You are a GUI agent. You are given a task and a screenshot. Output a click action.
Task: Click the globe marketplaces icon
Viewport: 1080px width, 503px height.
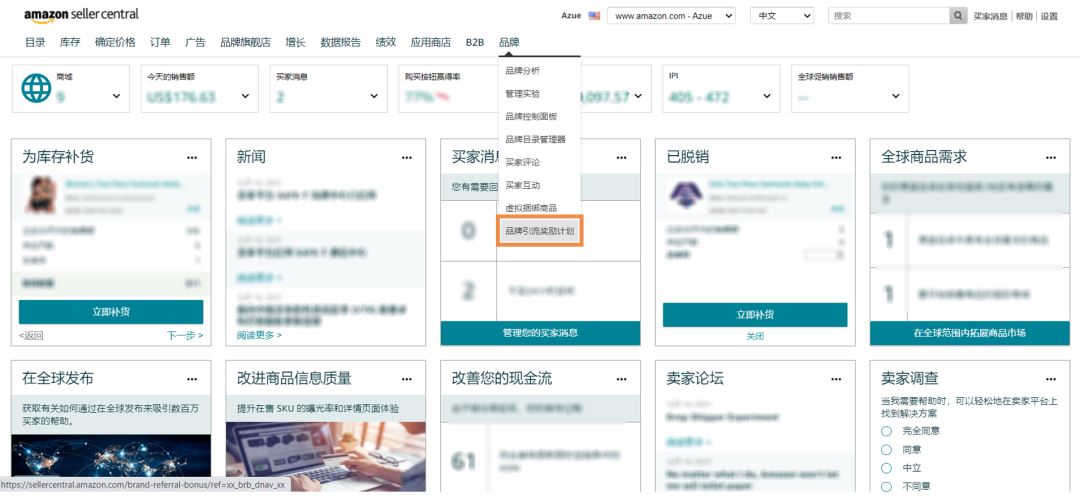[36, 88]
